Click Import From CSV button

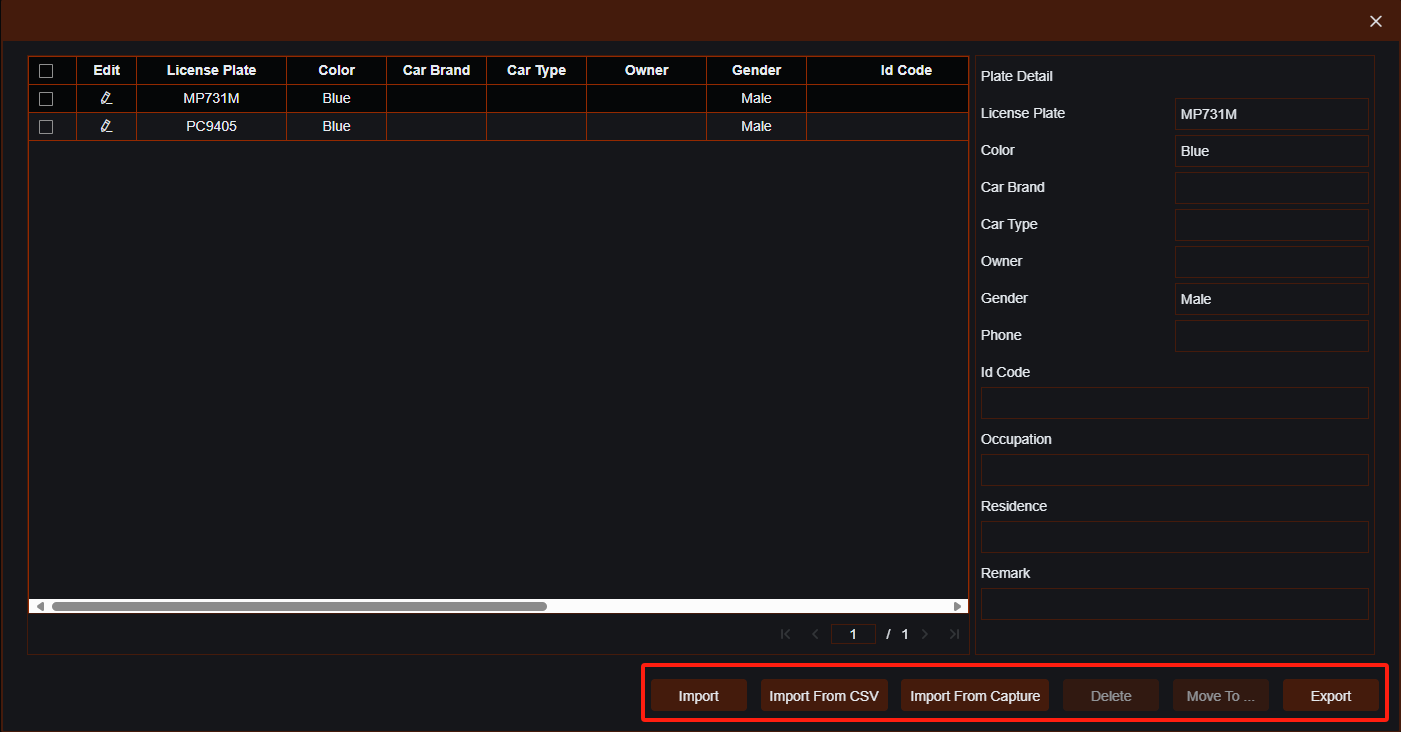(x=824, y=696)
